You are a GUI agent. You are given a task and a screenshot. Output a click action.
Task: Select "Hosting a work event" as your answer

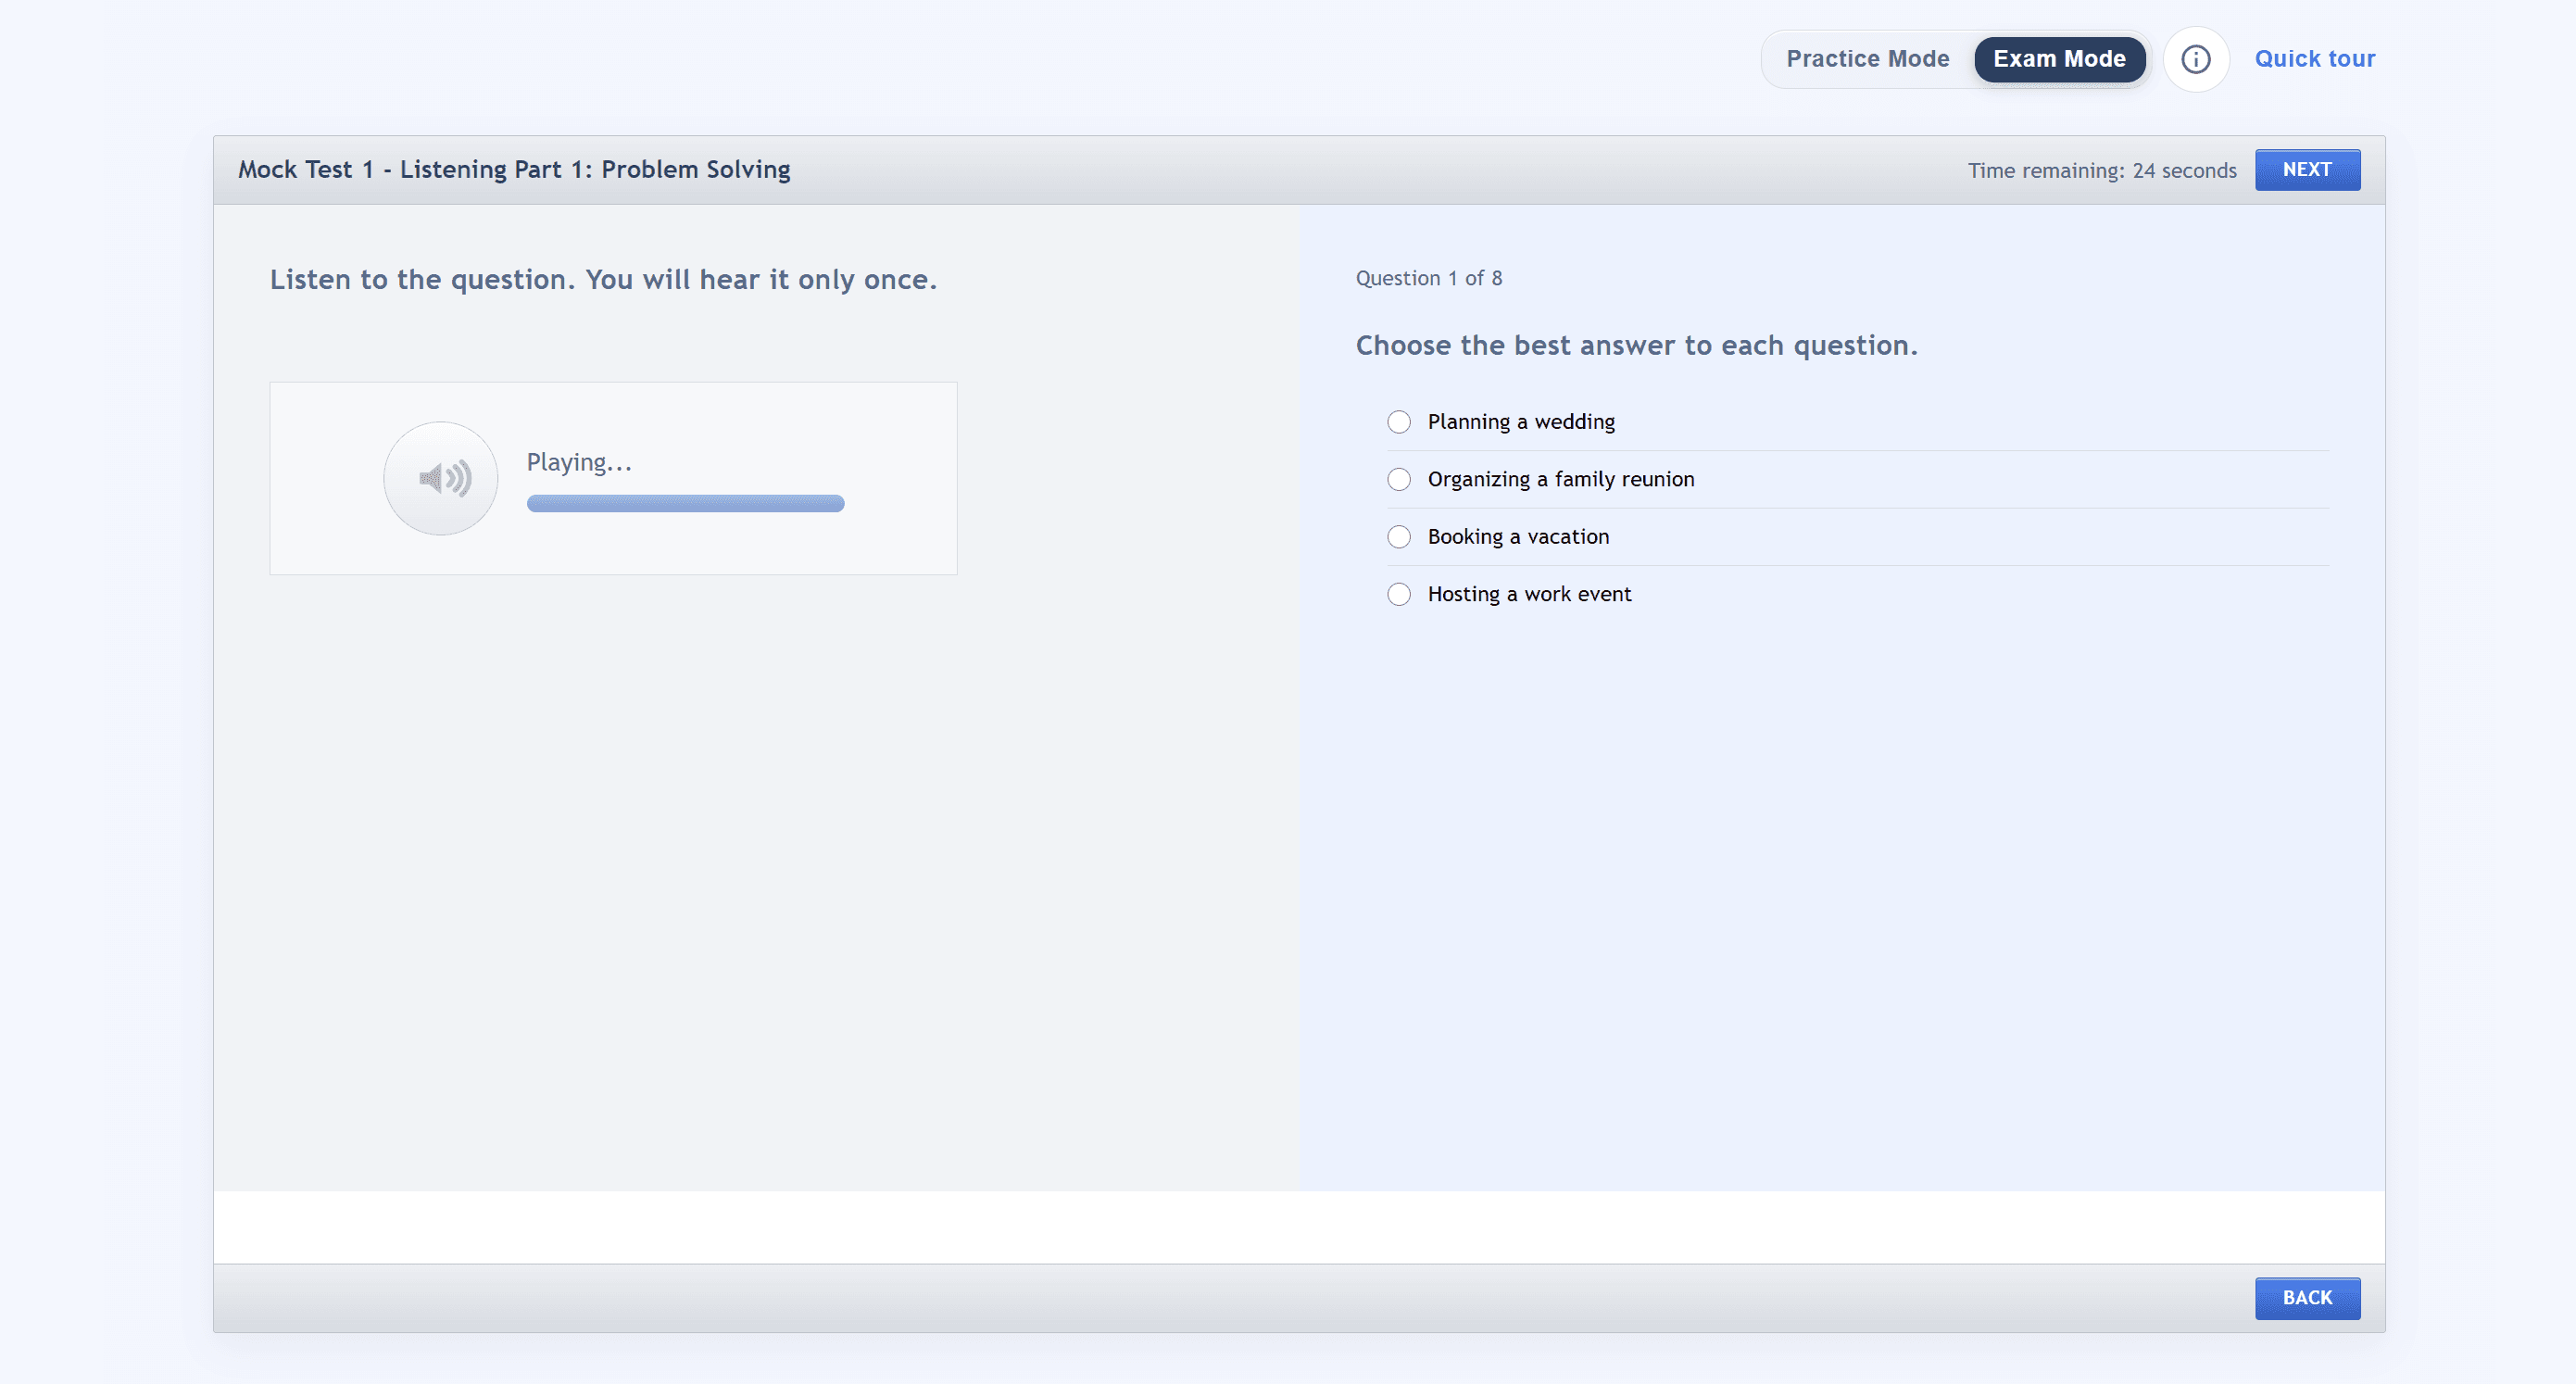[x=1398, y=594]
